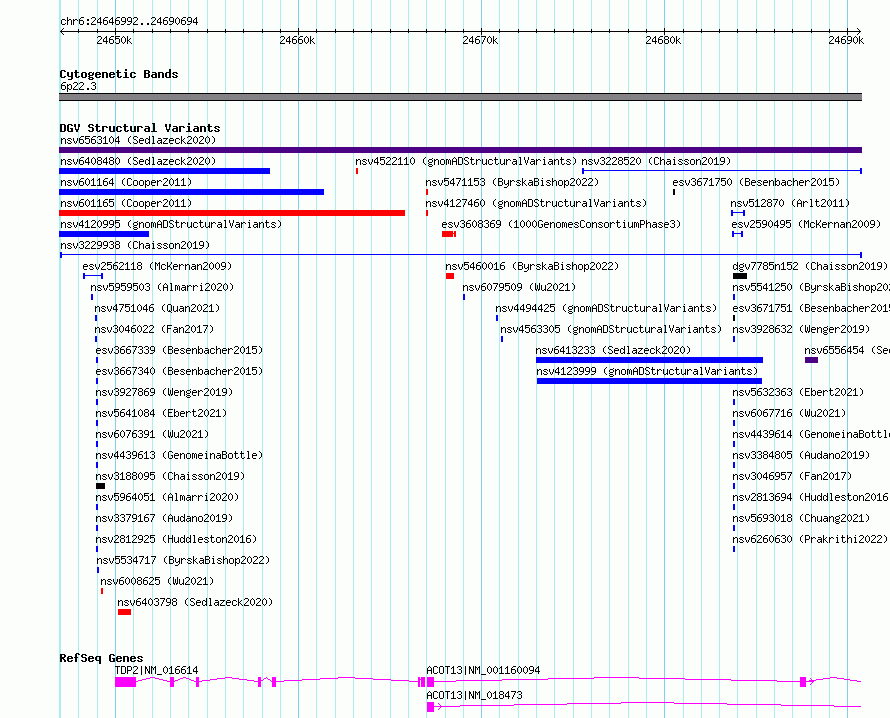Image resolution: width=890 pixels, height=718 pixels.
Task: Click the nsv6563104 (Sedlazeck2020) variant label
Action: coord(138,140)
